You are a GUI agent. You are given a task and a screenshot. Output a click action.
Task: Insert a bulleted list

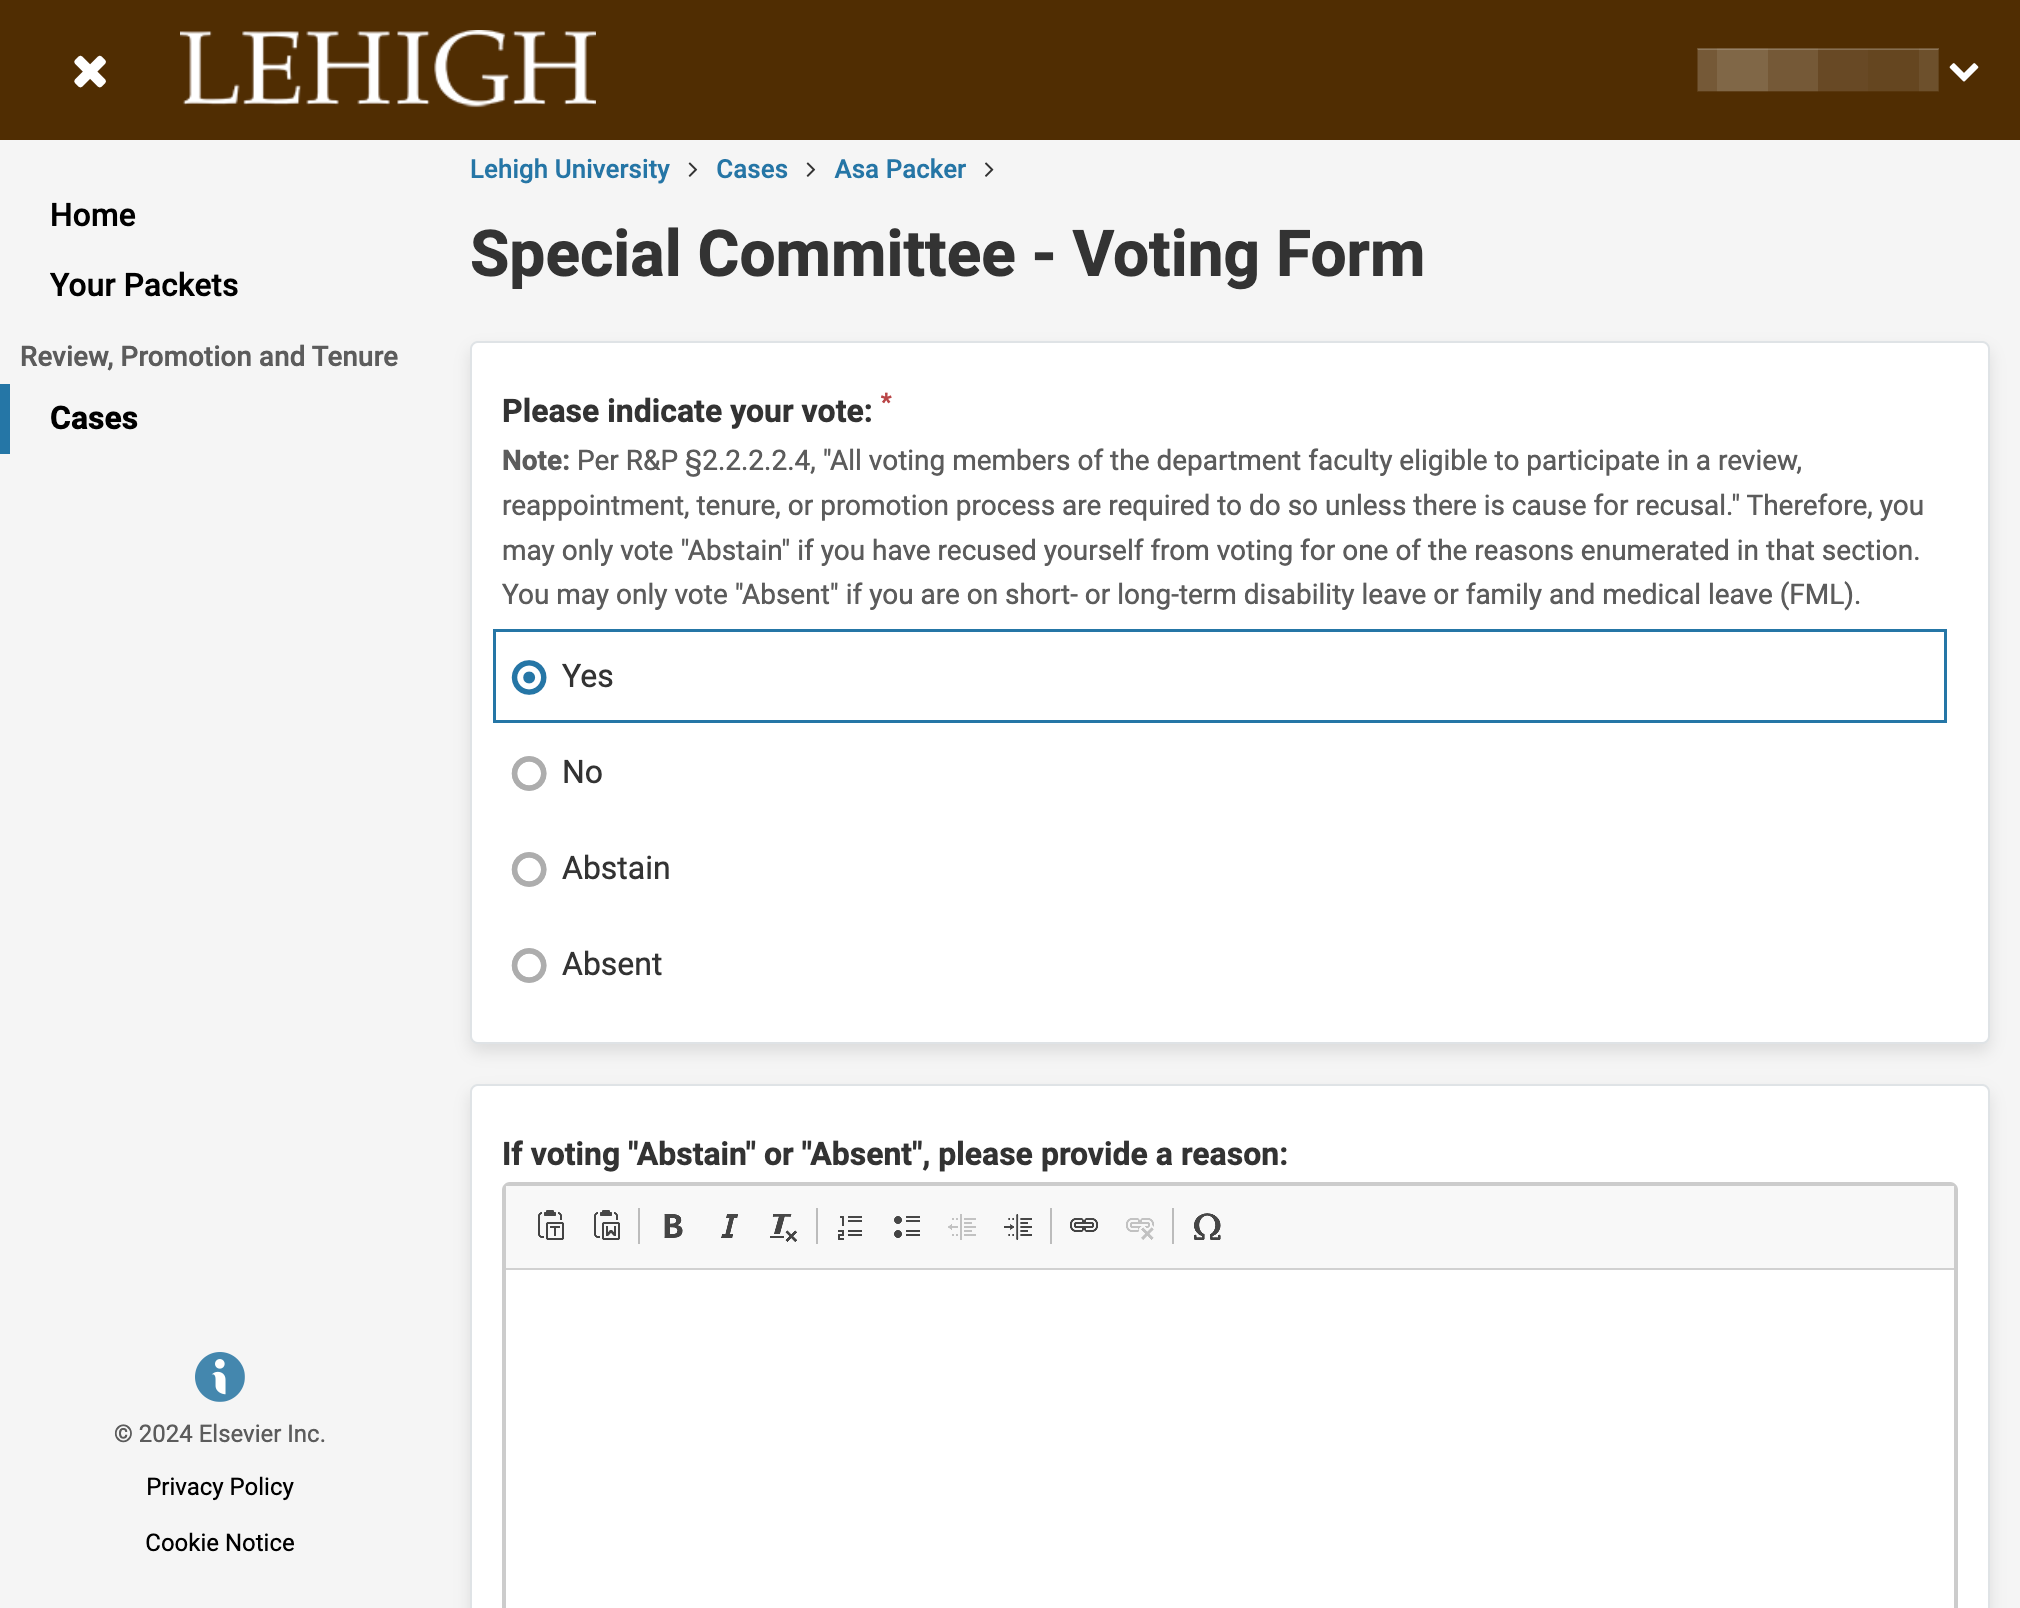907,1226
